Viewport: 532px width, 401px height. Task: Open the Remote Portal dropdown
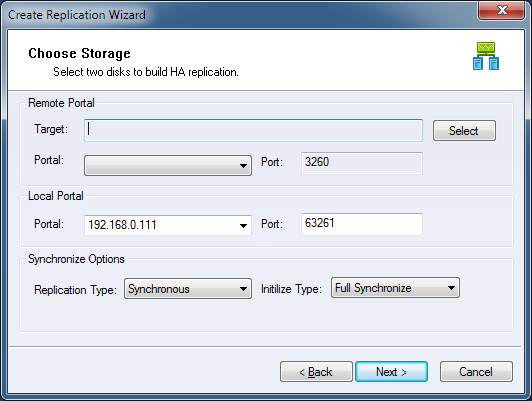pyautogui.click(x=168, y=166)
